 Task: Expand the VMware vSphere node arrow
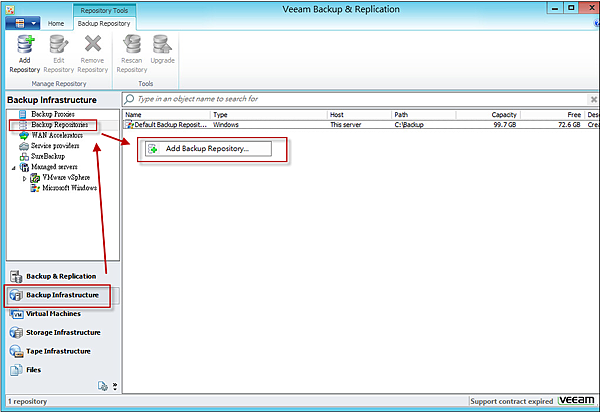[24, 178]
